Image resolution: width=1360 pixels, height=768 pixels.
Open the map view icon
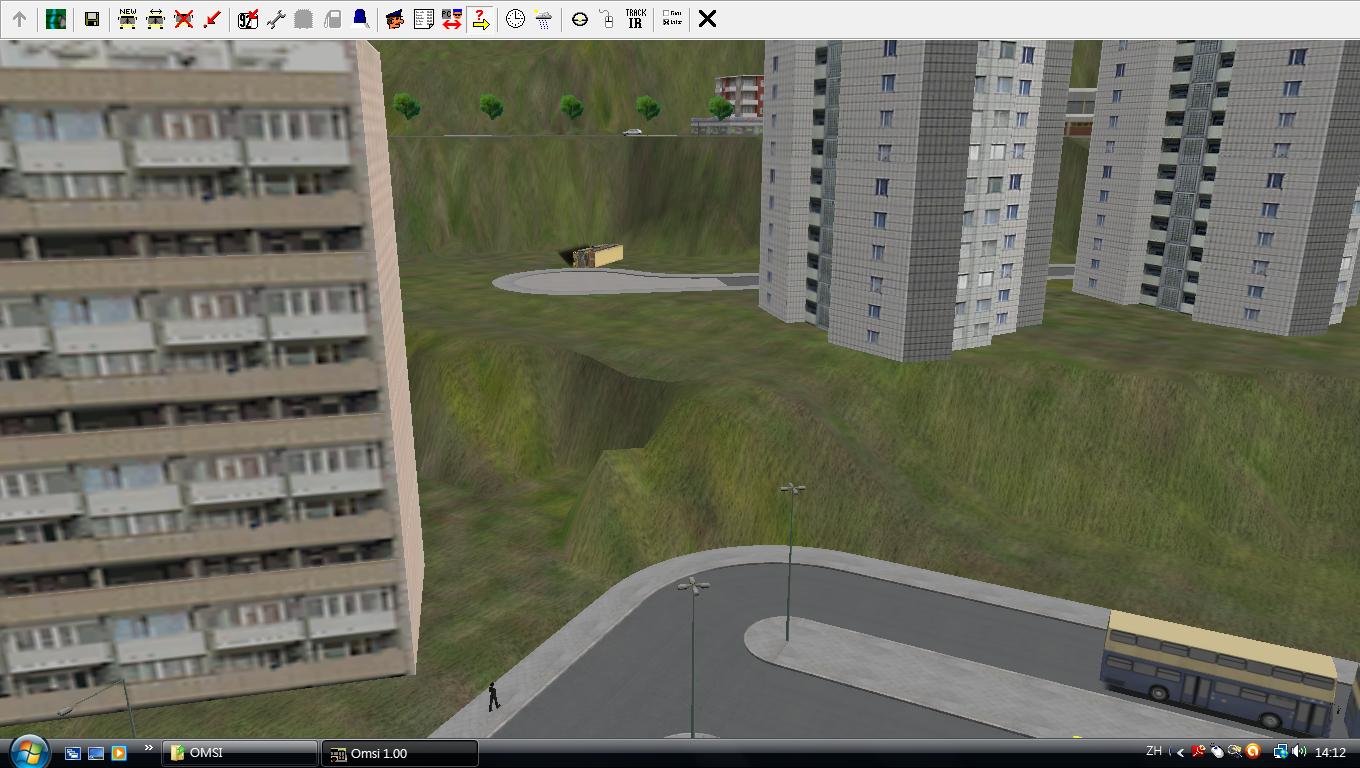[56, 19]
